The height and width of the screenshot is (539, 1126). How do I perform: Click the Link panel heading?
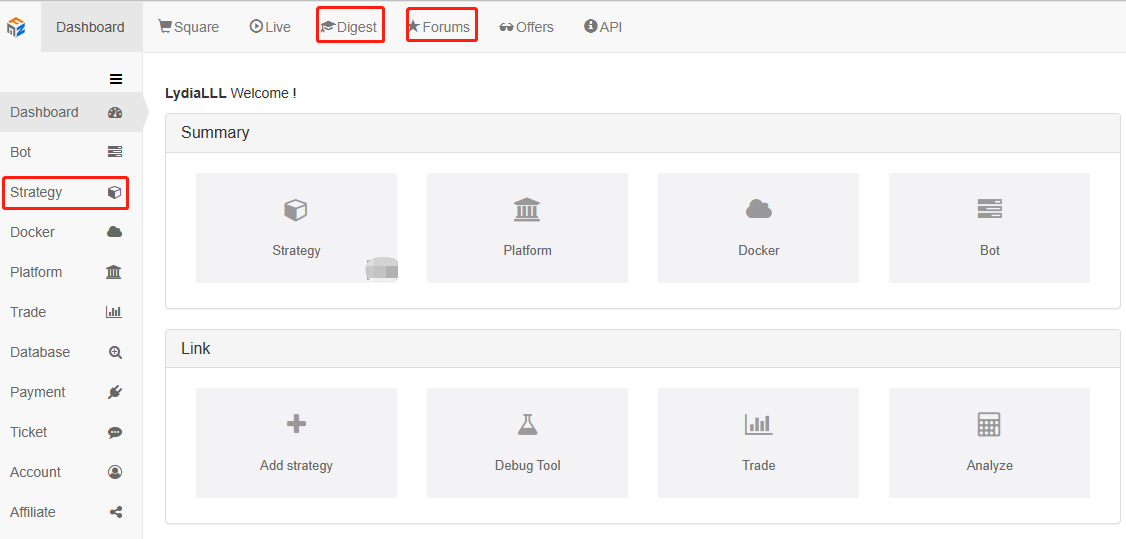point(196,349)
